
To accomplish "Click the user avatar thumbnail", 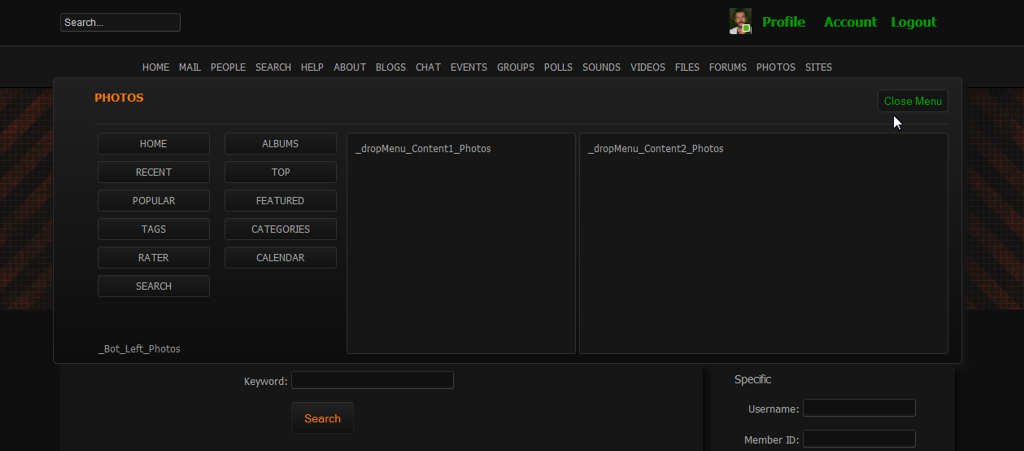I will click(x=740, y=22).
